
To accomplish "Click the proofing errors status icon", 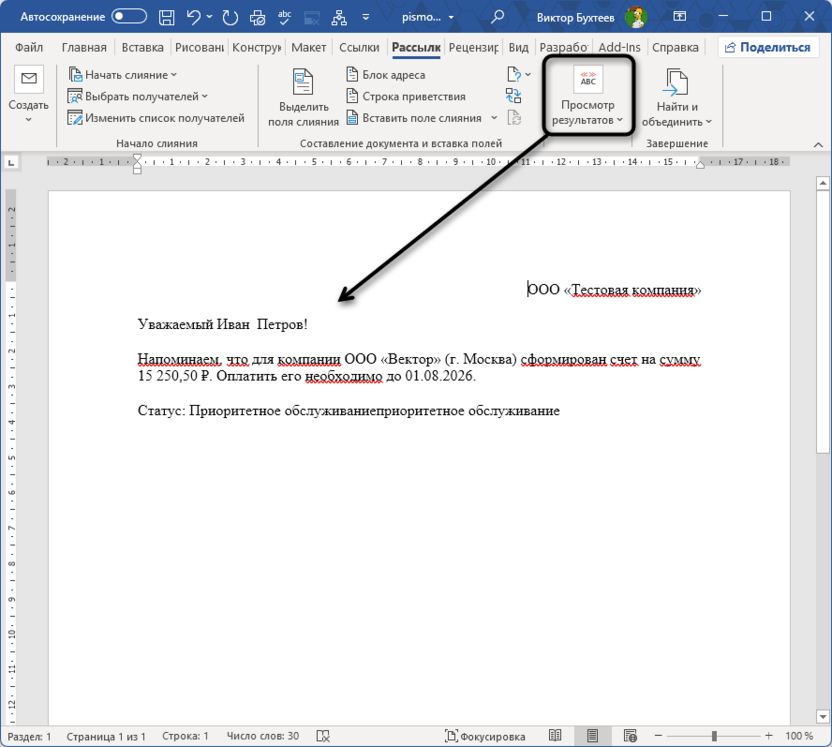I will point(323,736).
